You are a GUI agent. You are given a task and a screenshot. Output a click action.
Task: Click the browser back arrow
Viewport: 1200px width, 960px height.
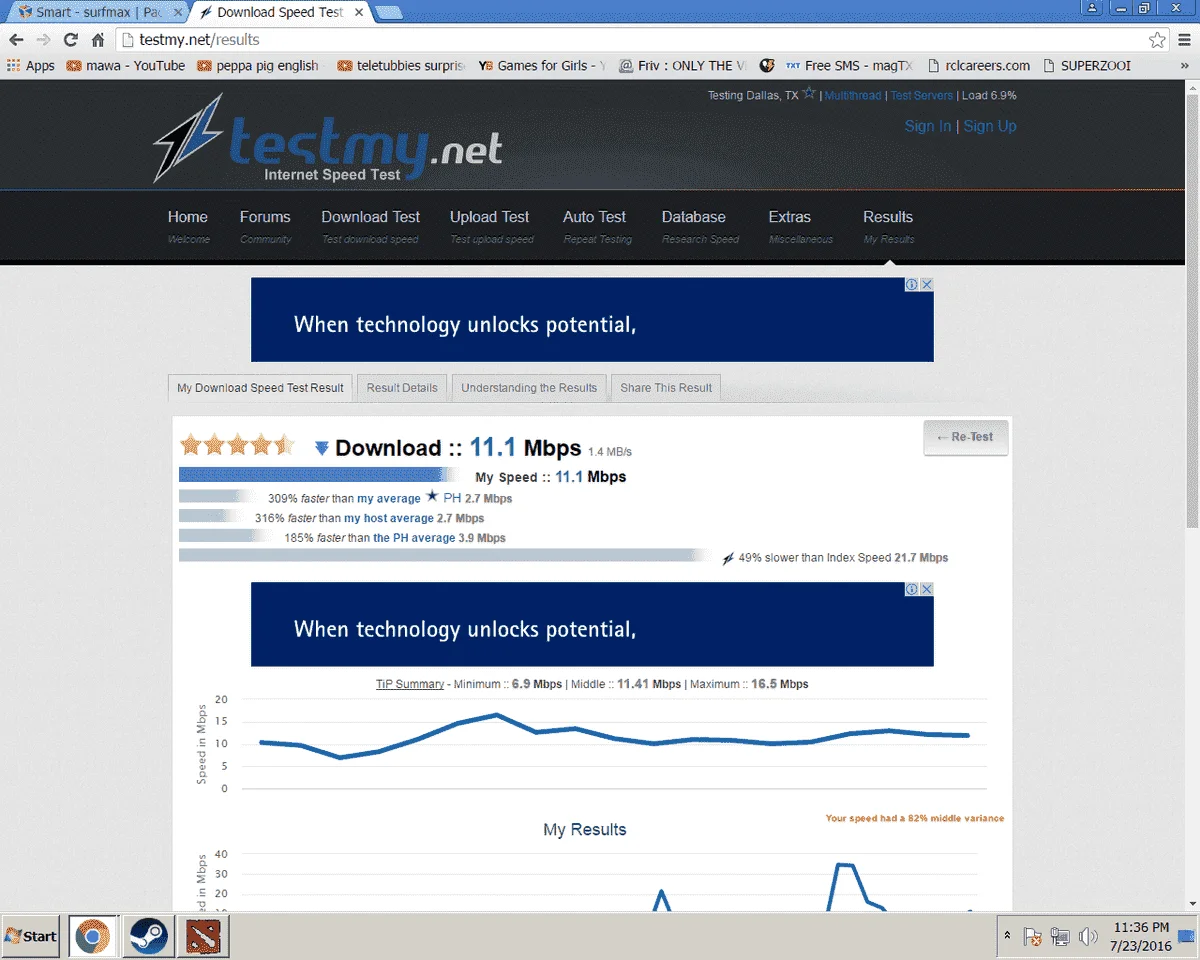point(16,40)
